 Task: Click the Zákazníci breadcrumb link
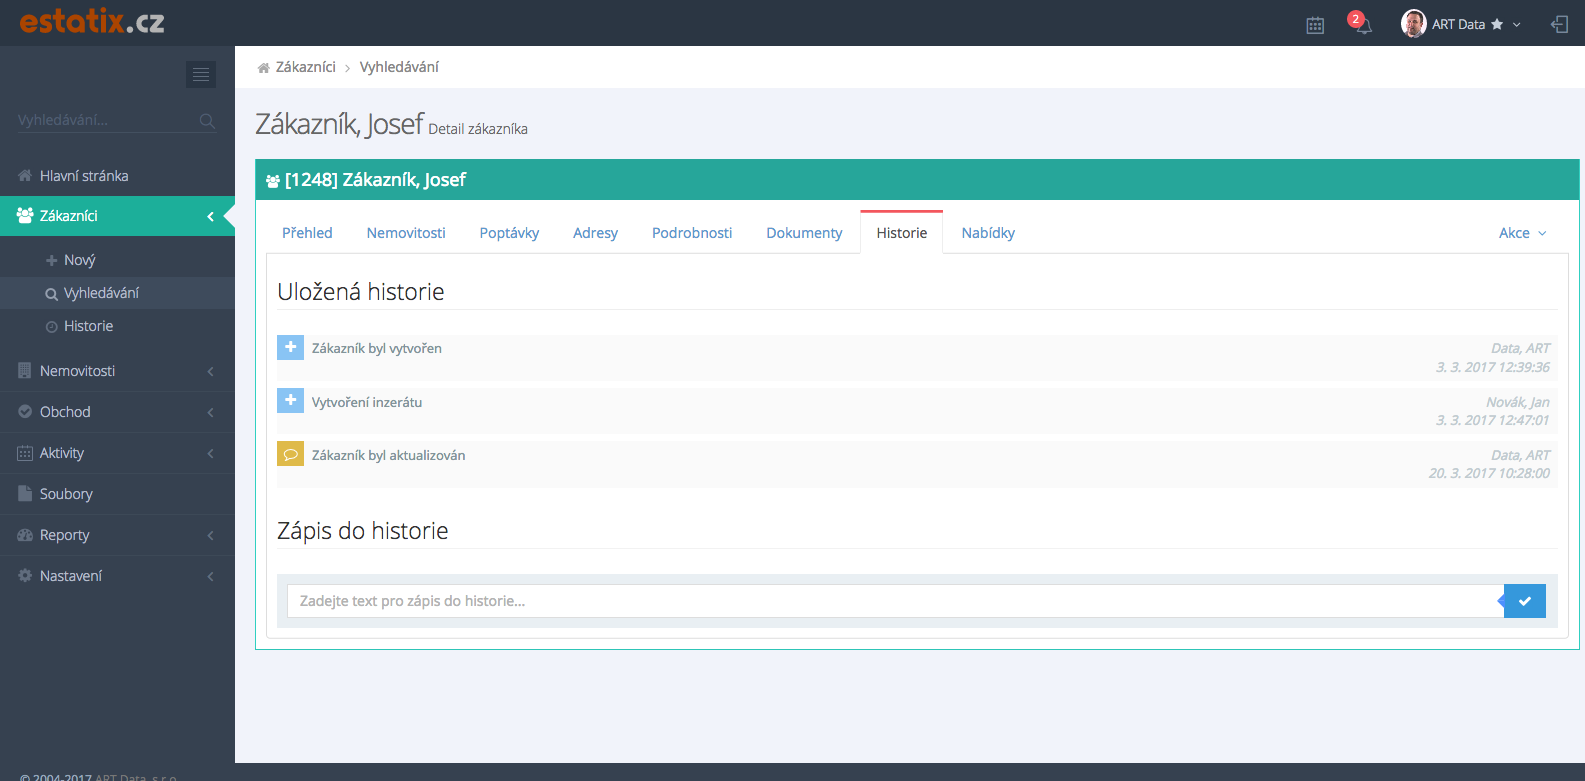tap(306, 67)
